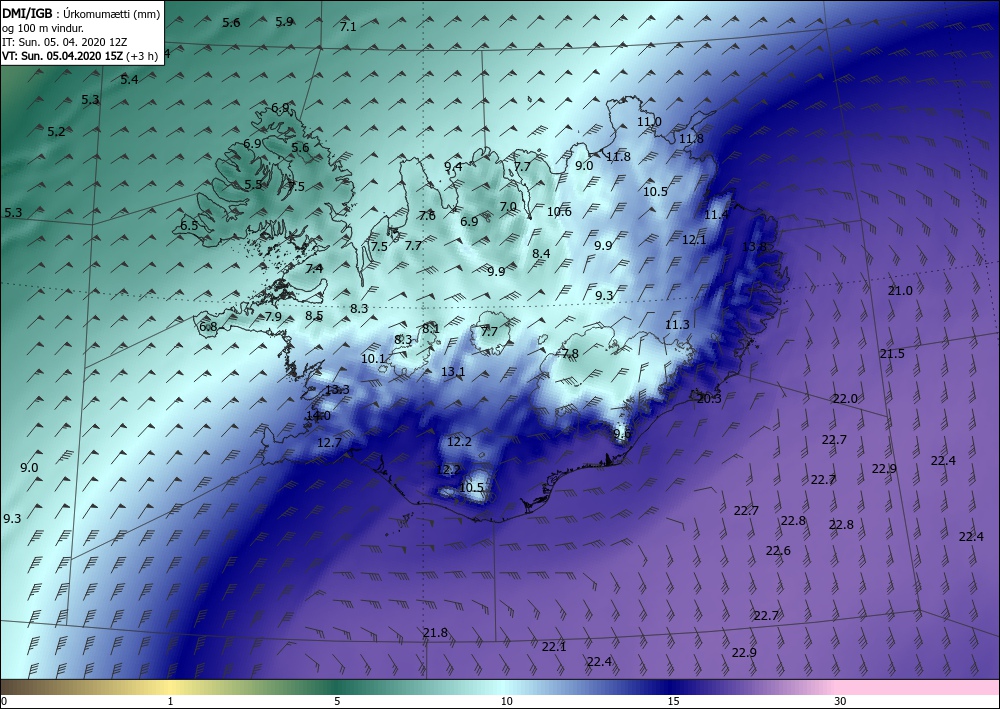Click the 6.8 value on Snæfellsnes peninsula
This screenshot has height=709, width=1000.
[208, 327]
